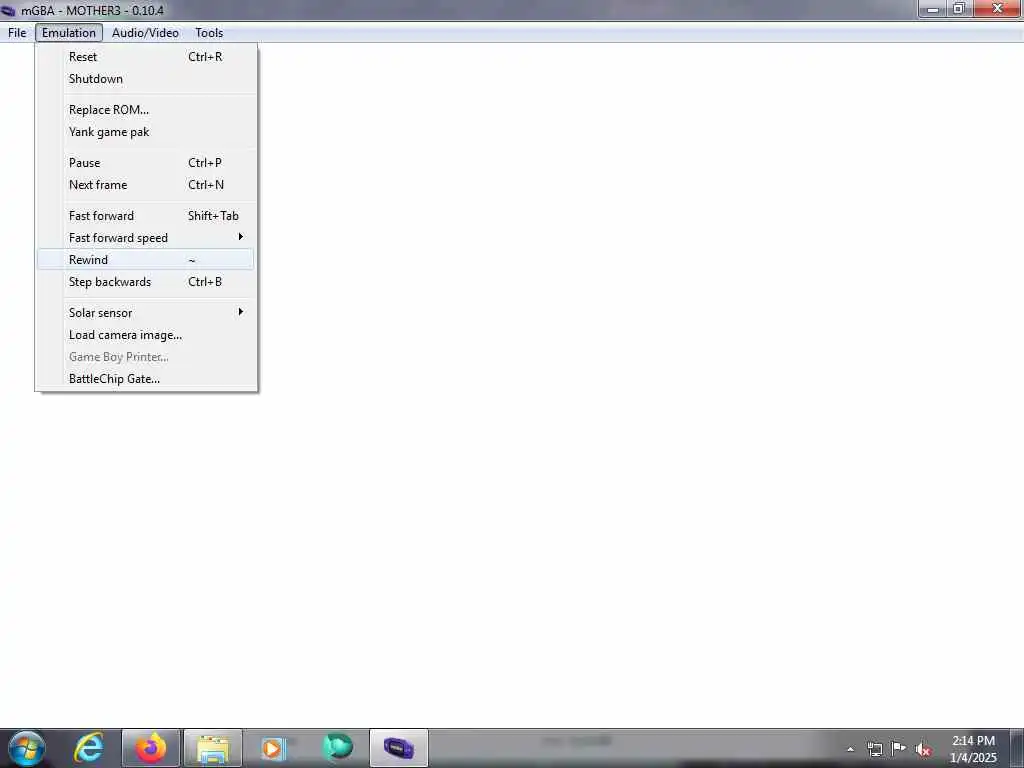Choose Reset from Emulation menu
Image resolution: width=1024 pixels, height=768 pixels.
pyautogui.click(x=146, y=57)
